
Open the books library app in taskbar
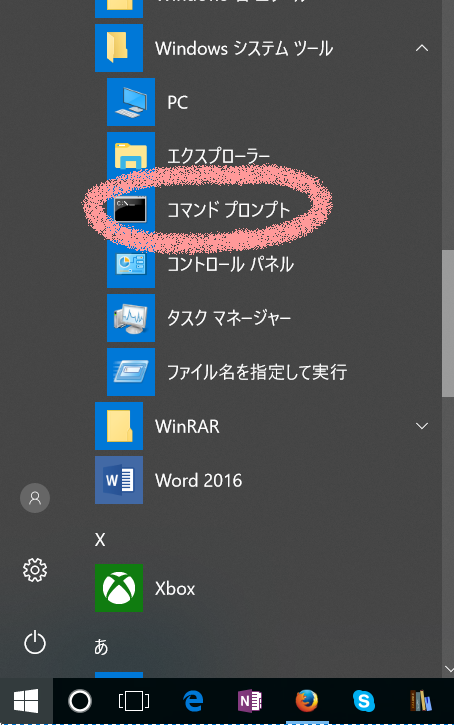(x=420, y=701)
